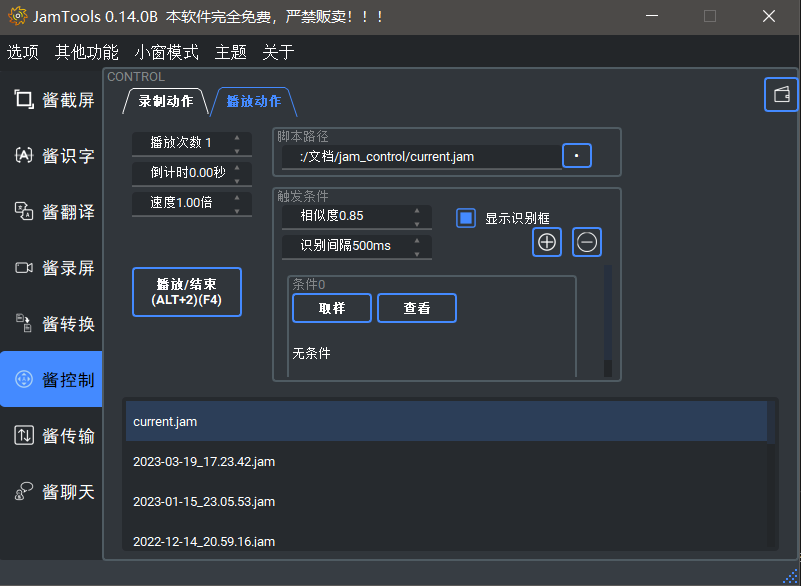Select current.jam in the script list
Viewport: 801px width, 586px height.
(446, 421)
